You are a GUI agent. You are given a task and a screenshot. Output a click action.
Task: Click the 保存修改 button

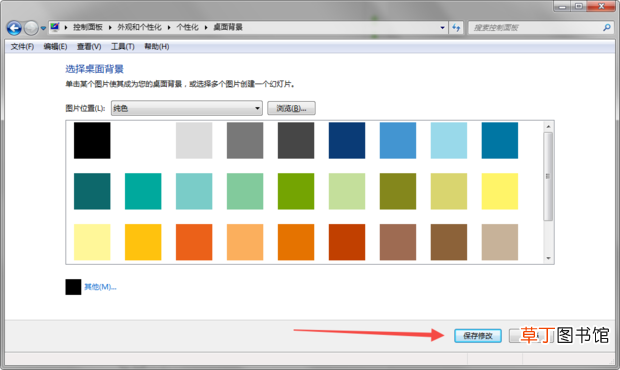tap(478, 336)
